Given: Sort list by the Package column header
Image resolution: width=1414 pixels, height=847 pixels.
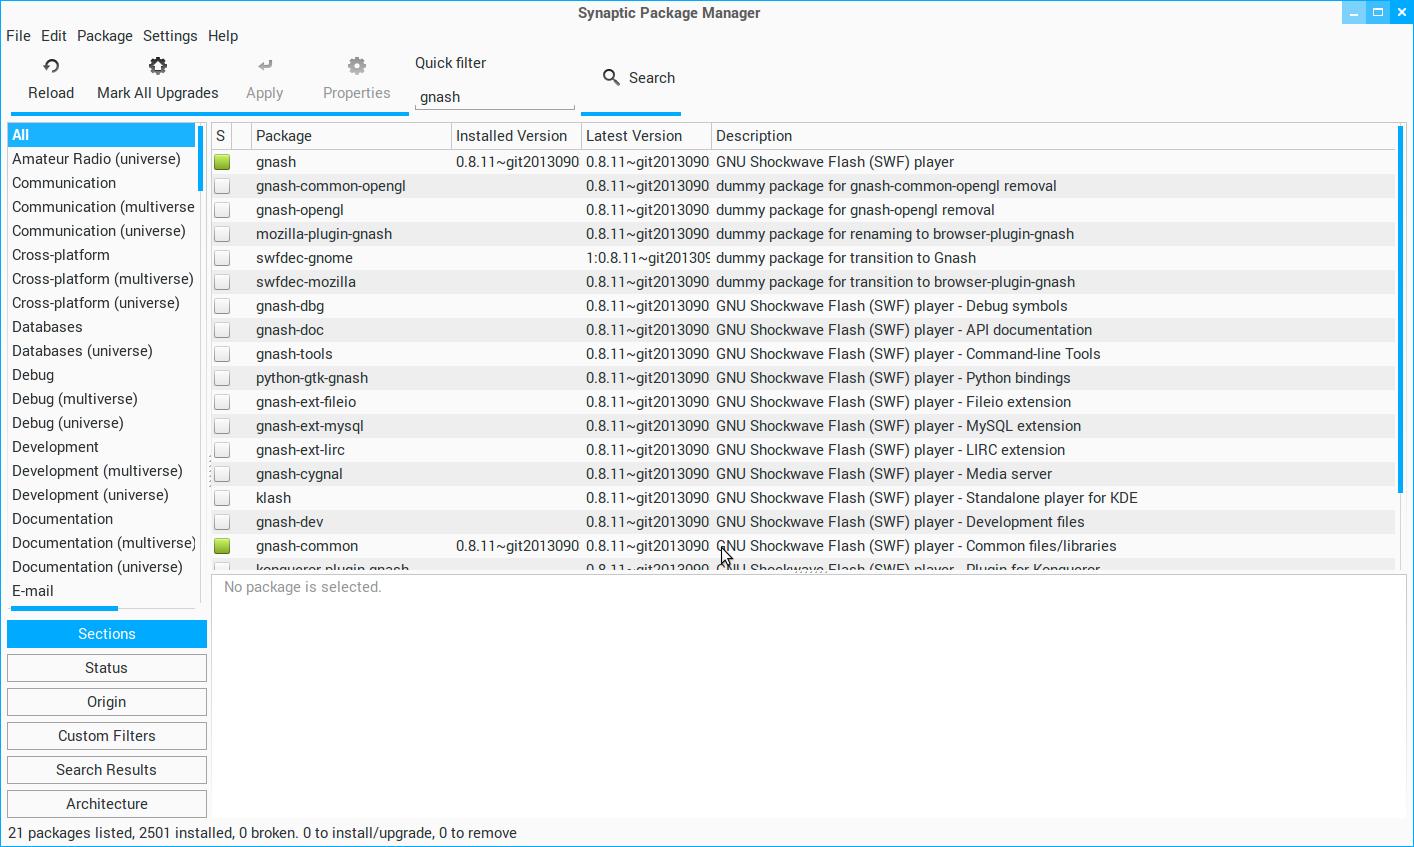Looking at the screenshot, I should (x=350, y=136).
